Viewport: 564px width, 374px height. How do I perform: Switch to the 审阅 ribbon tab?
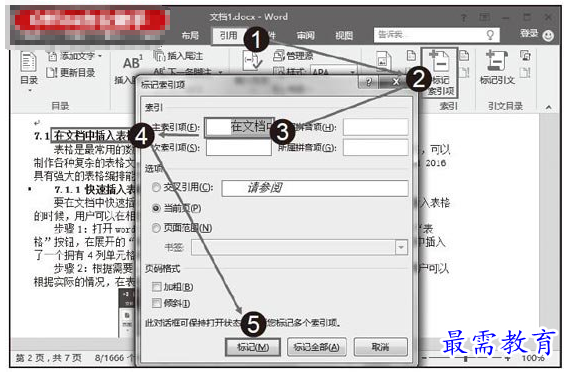point(305,35)
